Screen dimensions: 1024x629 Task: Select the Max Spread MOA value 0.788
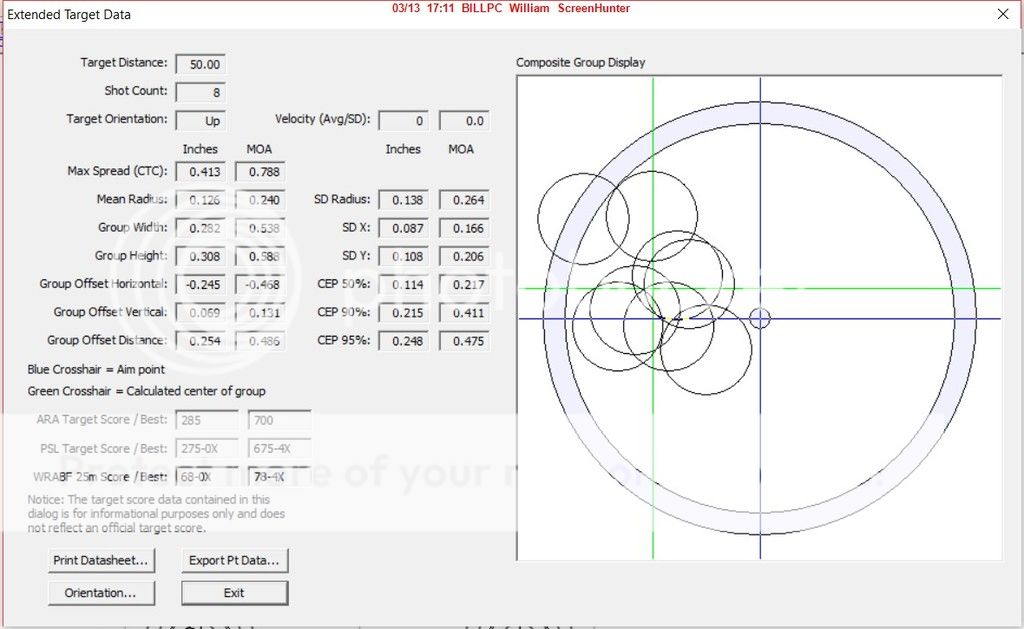(259, 172)
